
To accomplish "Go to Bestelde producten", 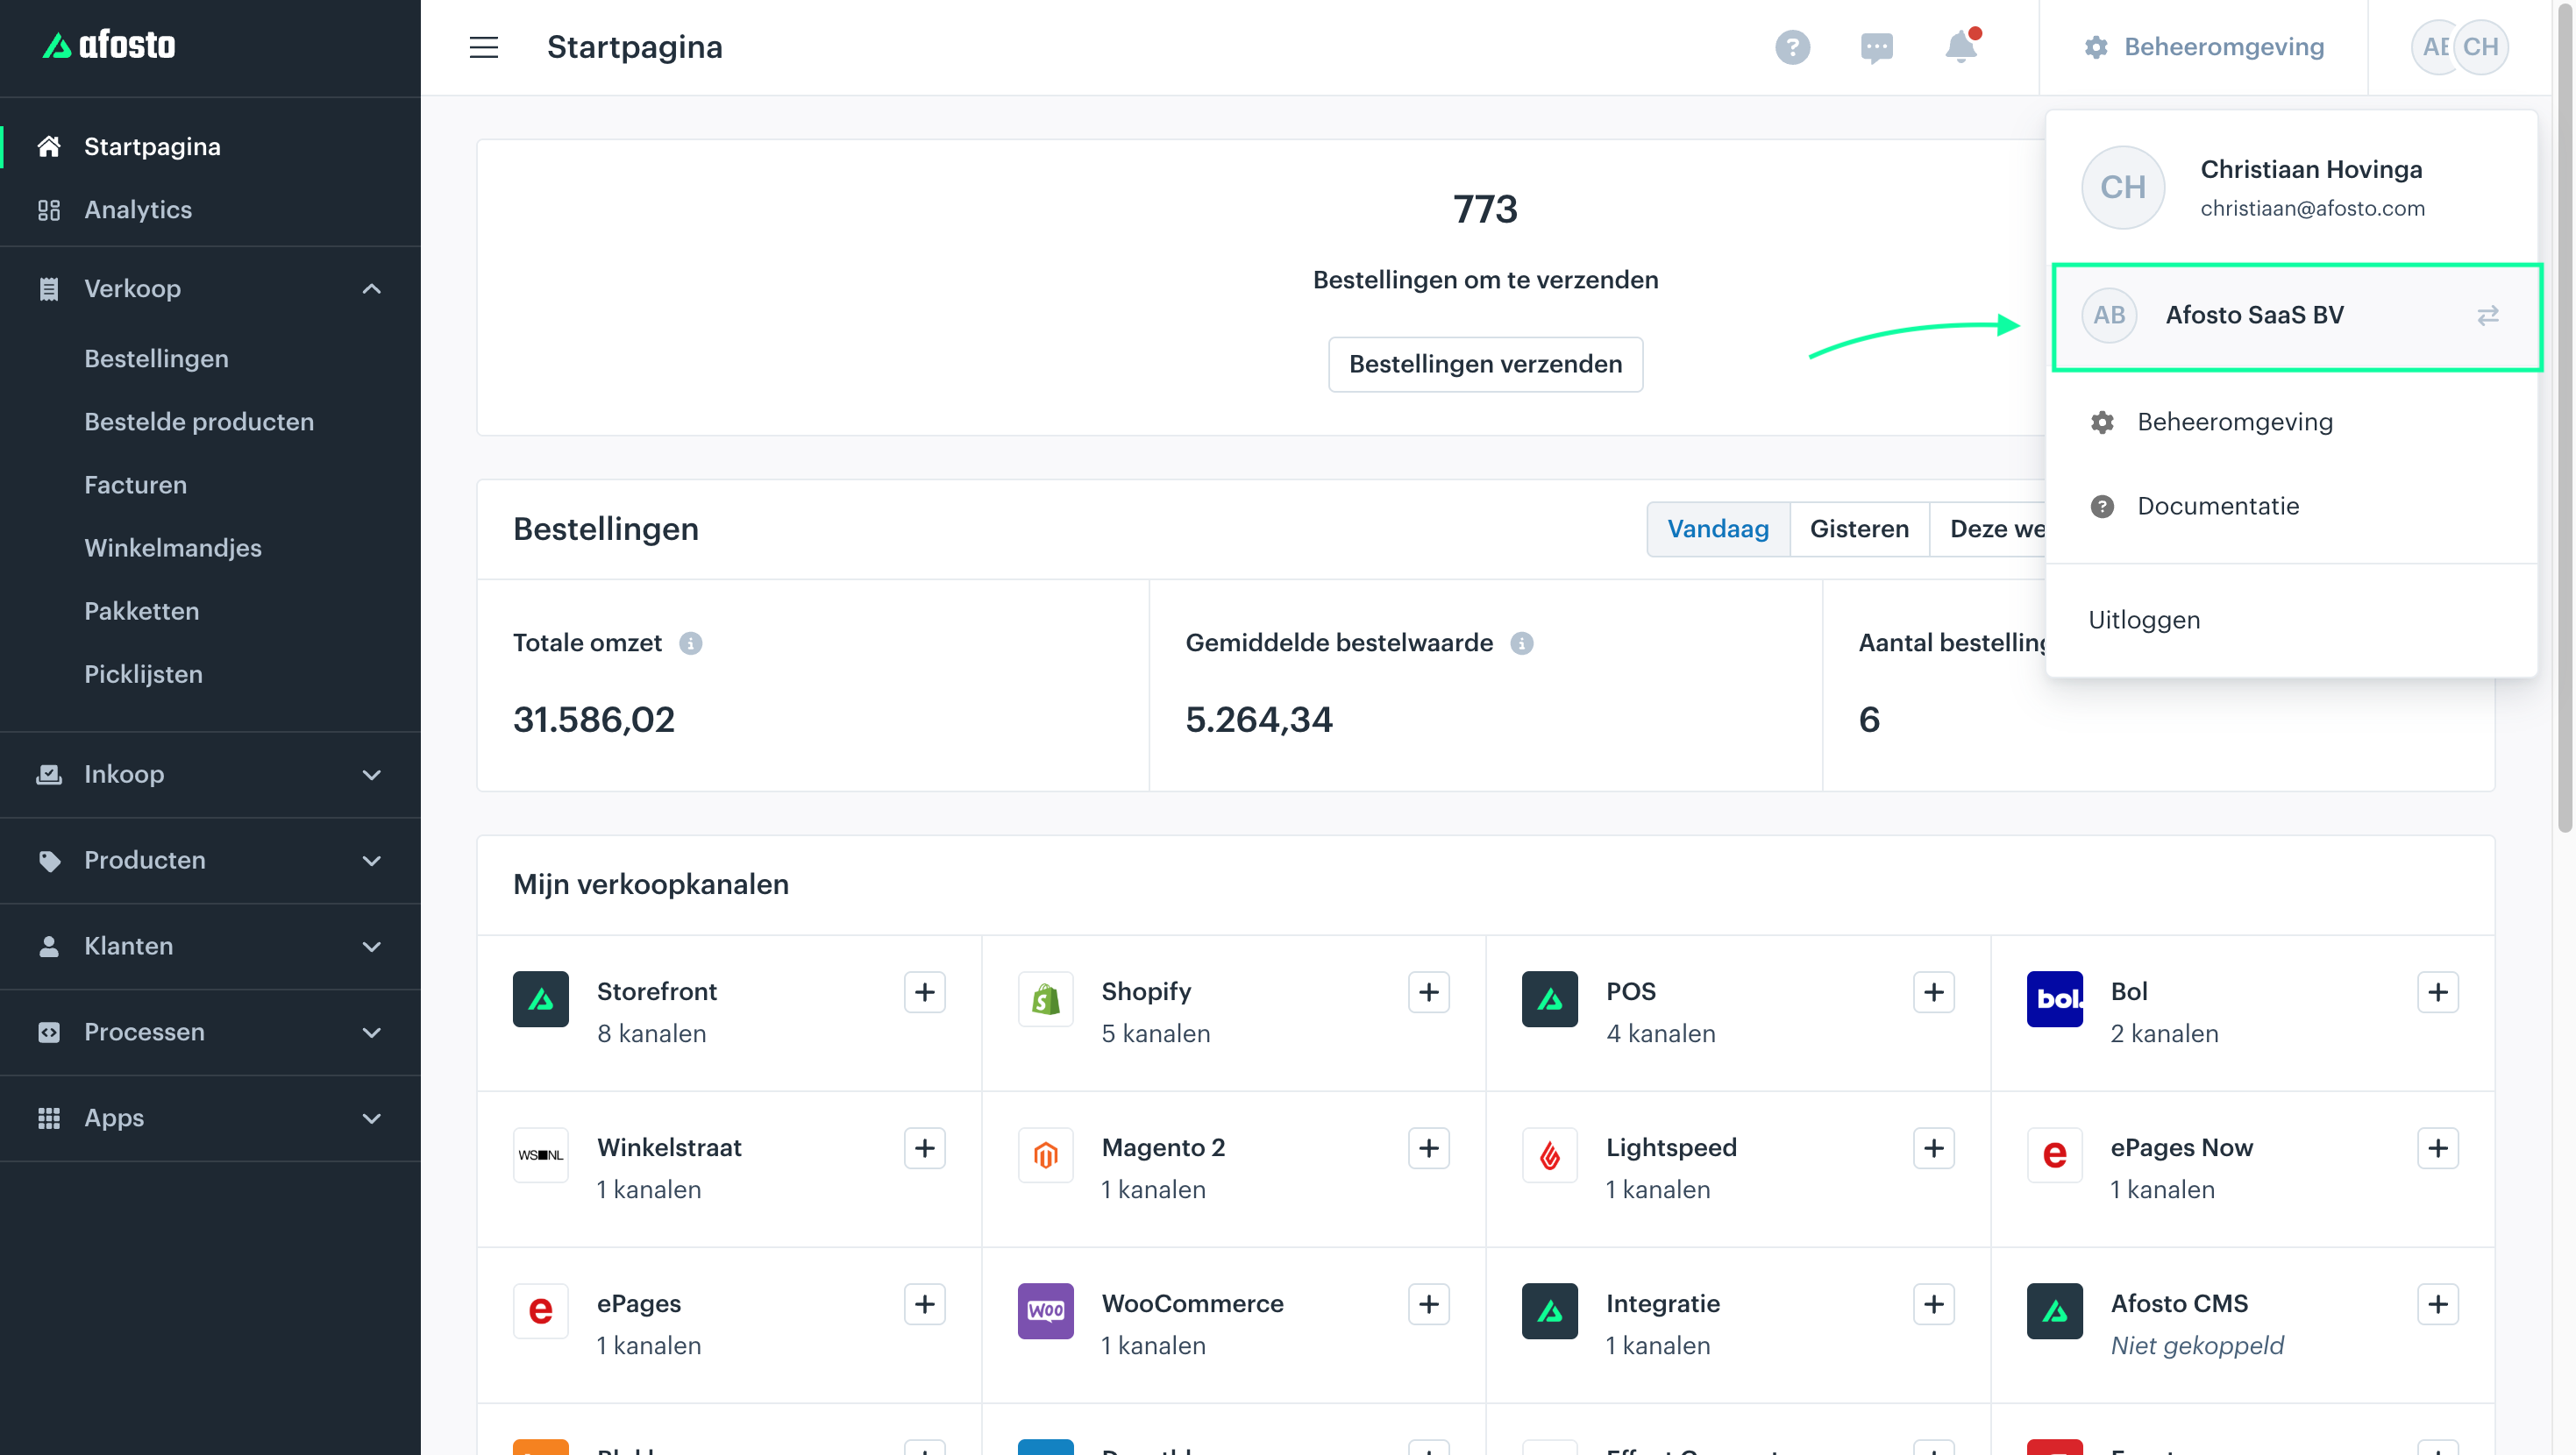I will (x=199, y=422).
